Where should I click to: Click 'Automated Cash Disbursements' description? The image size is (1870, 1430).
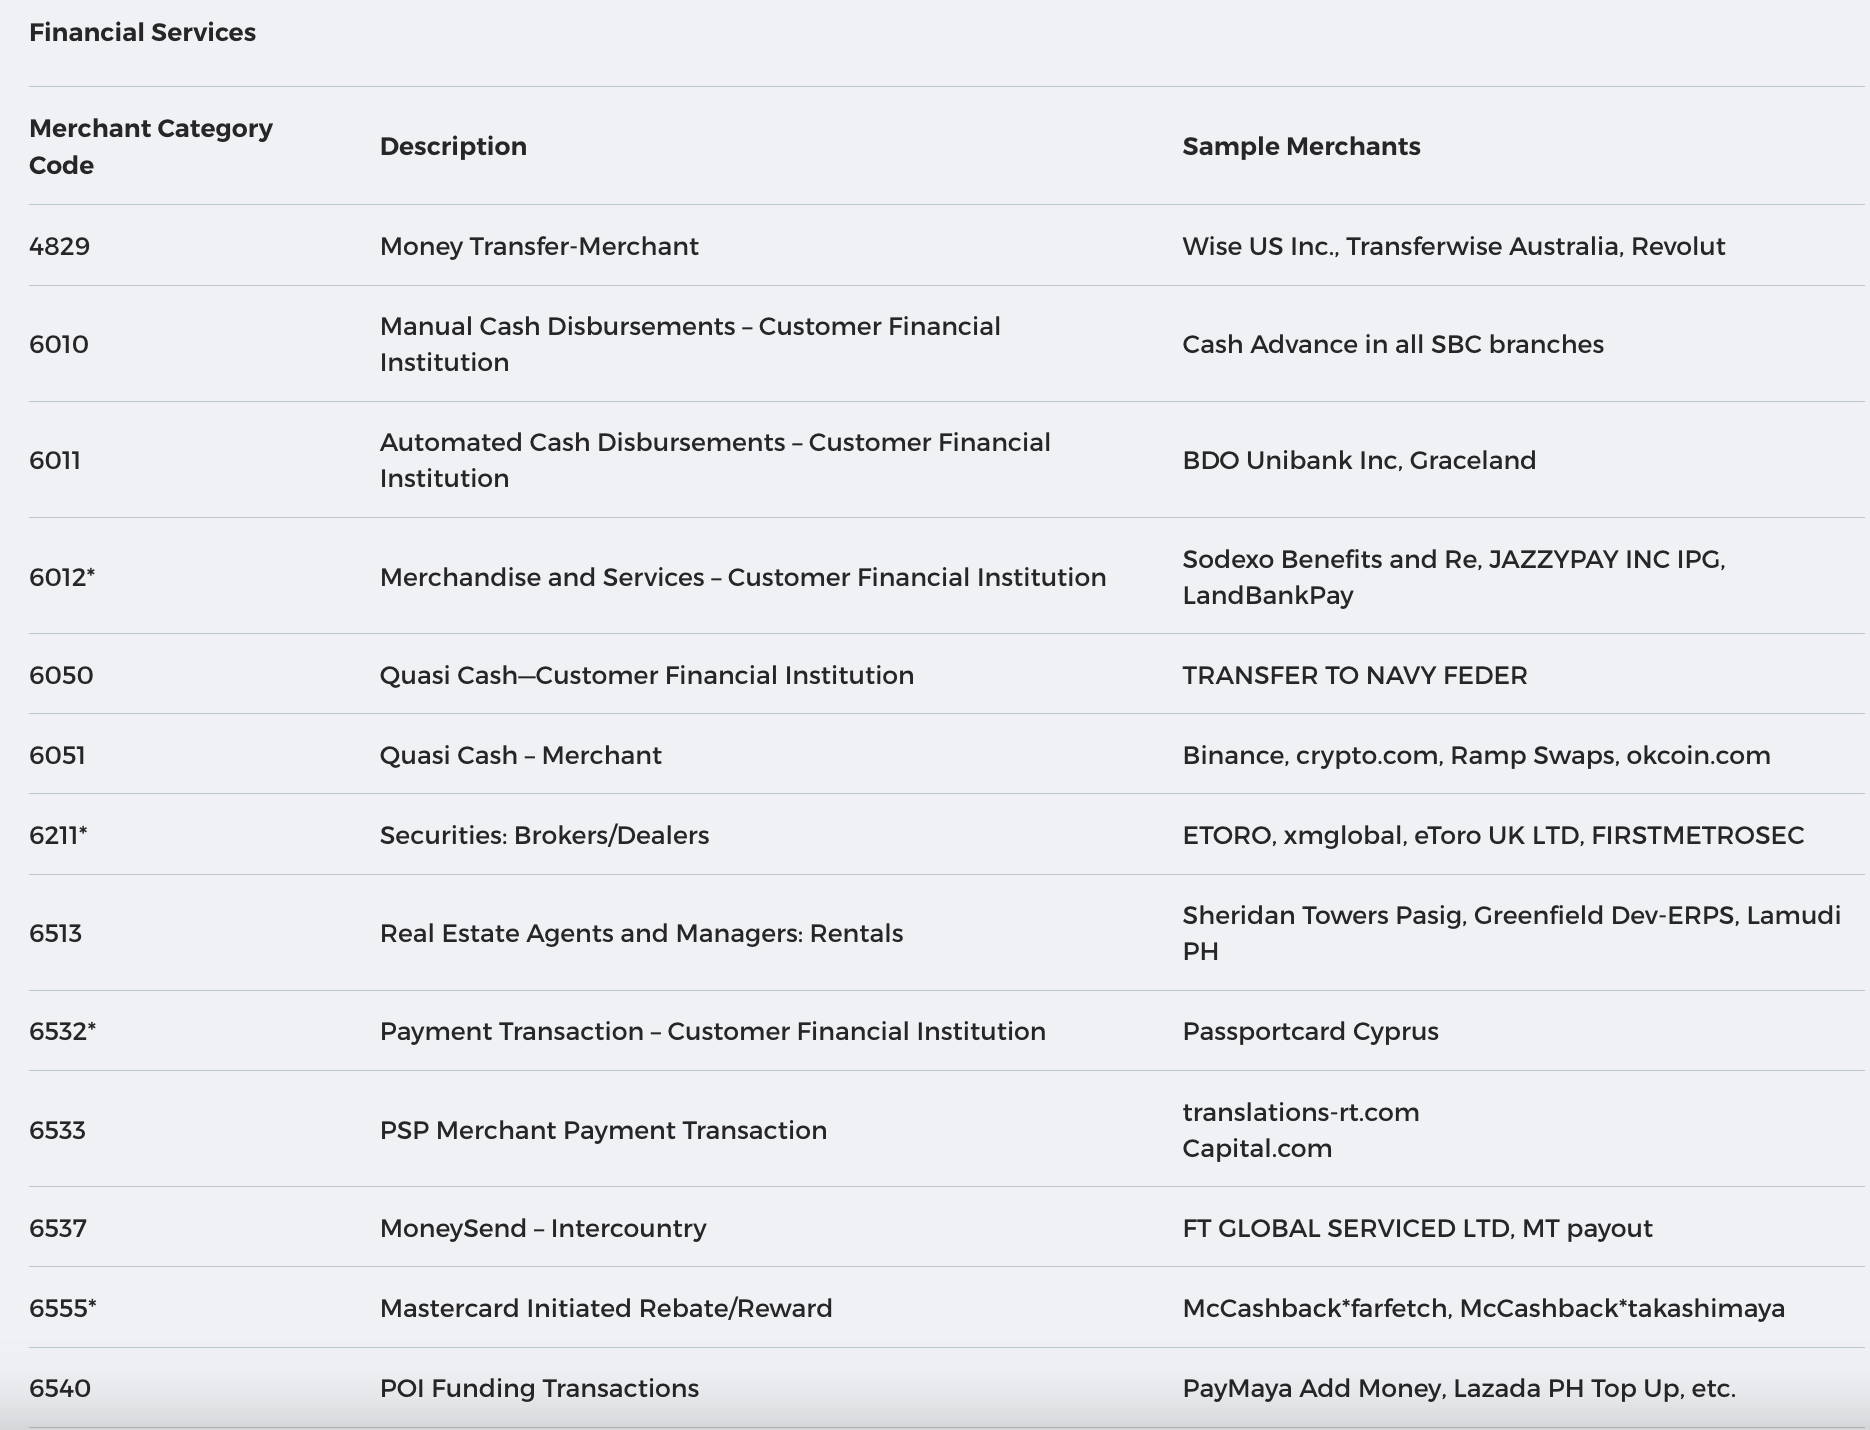point(715,460)
